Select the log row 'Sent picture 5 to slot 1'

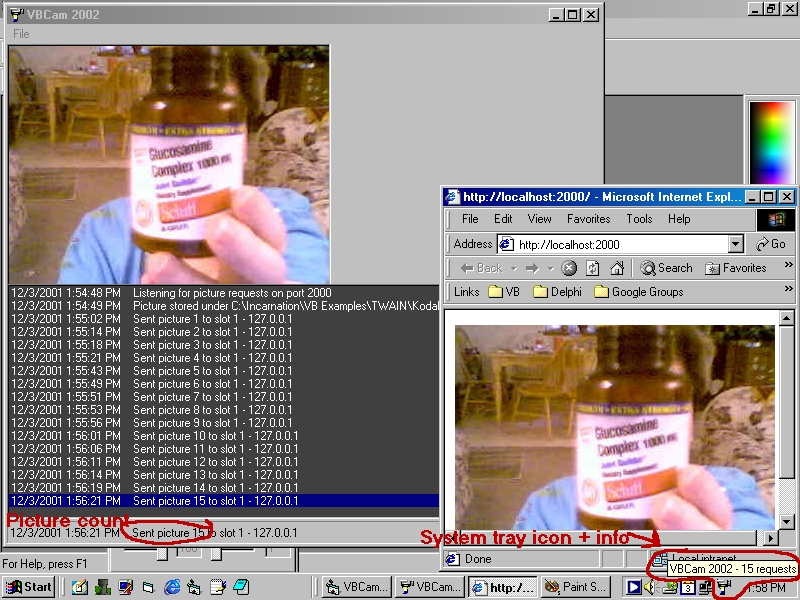point(224,371)
